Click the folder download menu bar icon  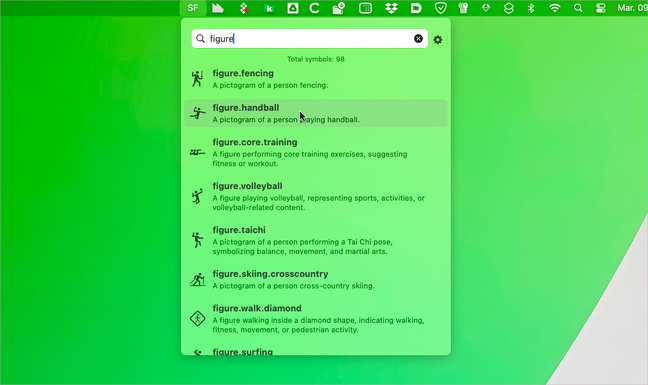click(x=338, y=8)
